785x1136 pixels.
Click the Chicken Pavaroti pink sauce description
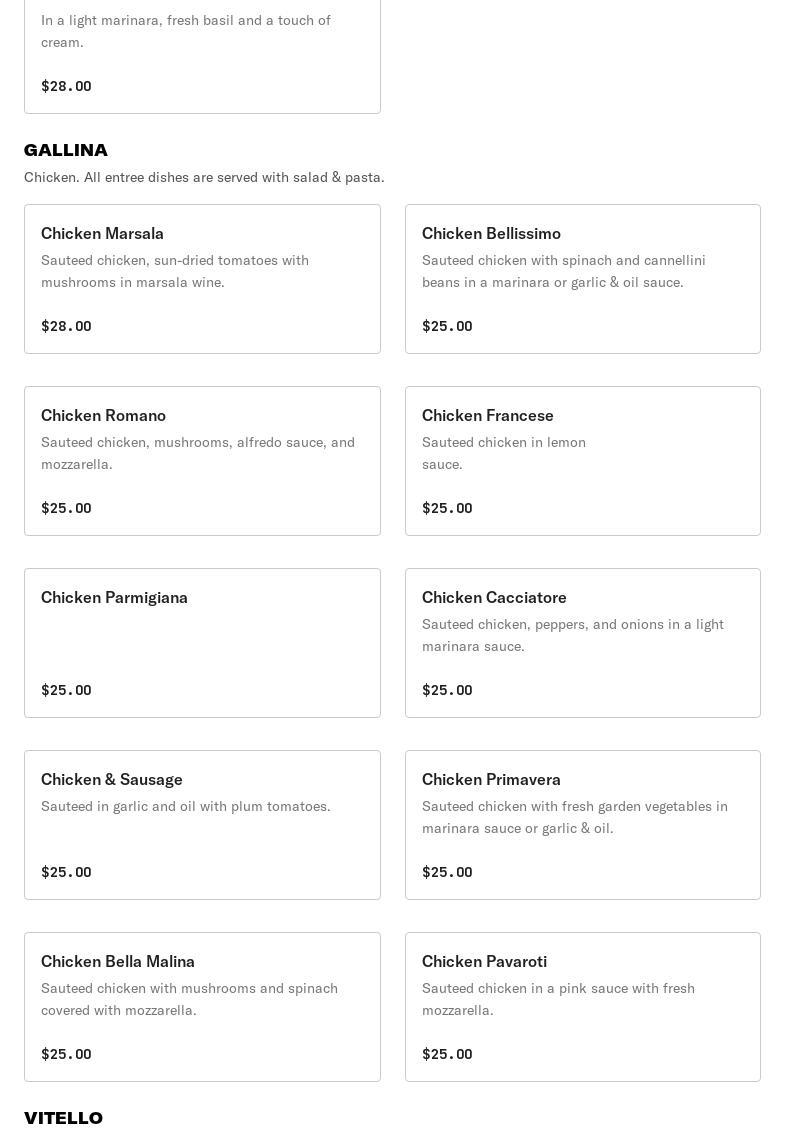(558, 999)
